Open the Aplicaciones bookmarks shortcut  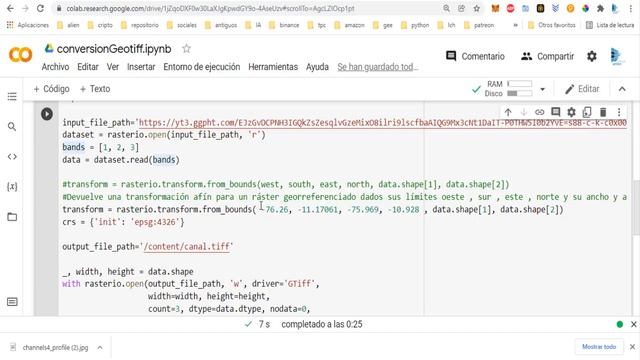pos(28,25)
